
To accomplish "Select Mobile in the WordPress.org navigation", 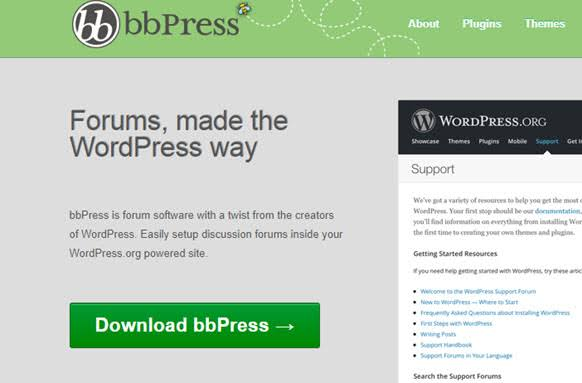I will pos(517,141).
